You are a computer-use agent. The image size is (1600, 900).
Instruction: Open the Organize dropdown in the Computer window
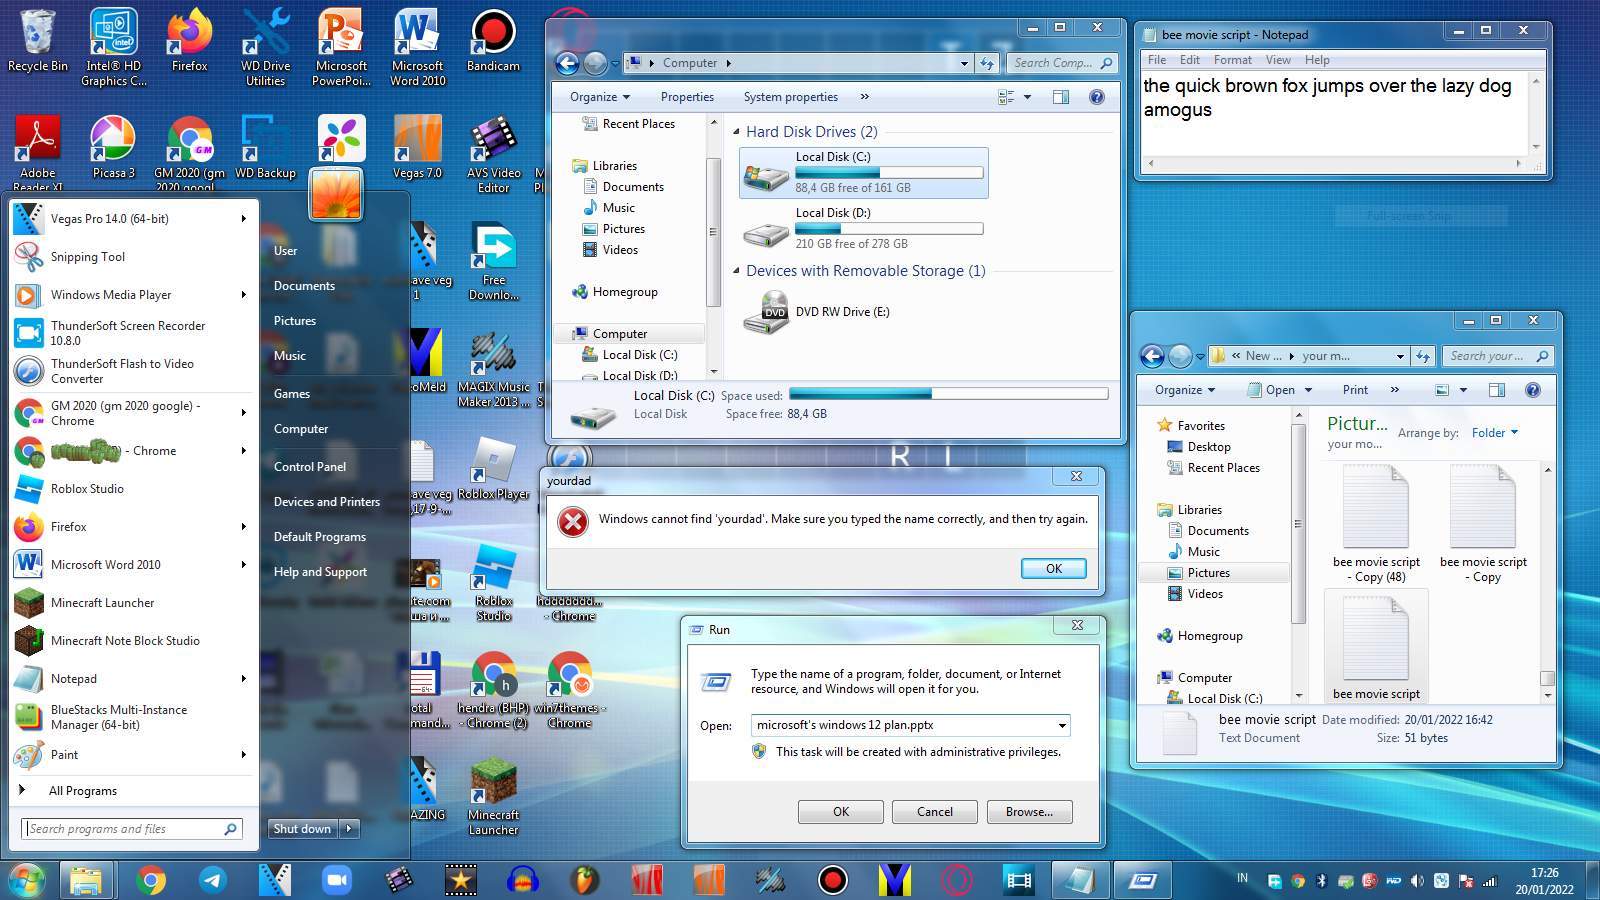(597, 96)
